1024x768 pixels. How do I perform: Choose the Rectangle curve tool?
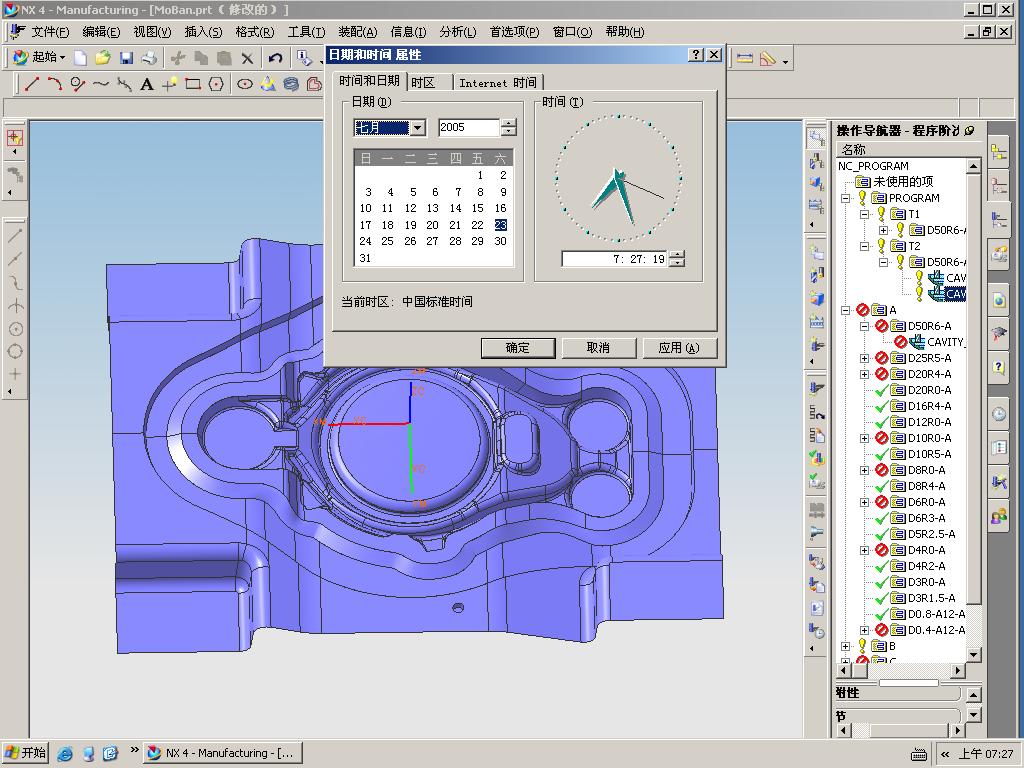(193, 85)
